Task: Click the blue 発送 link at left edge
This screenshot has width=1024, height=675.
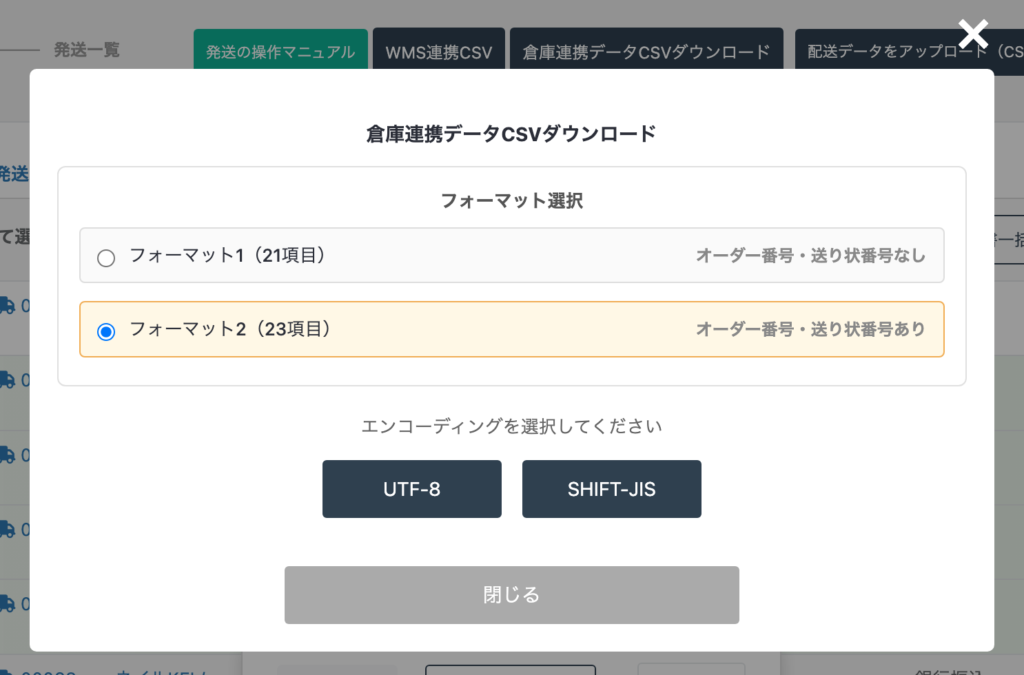Action: pyautogui.click(x=14, y=174)
